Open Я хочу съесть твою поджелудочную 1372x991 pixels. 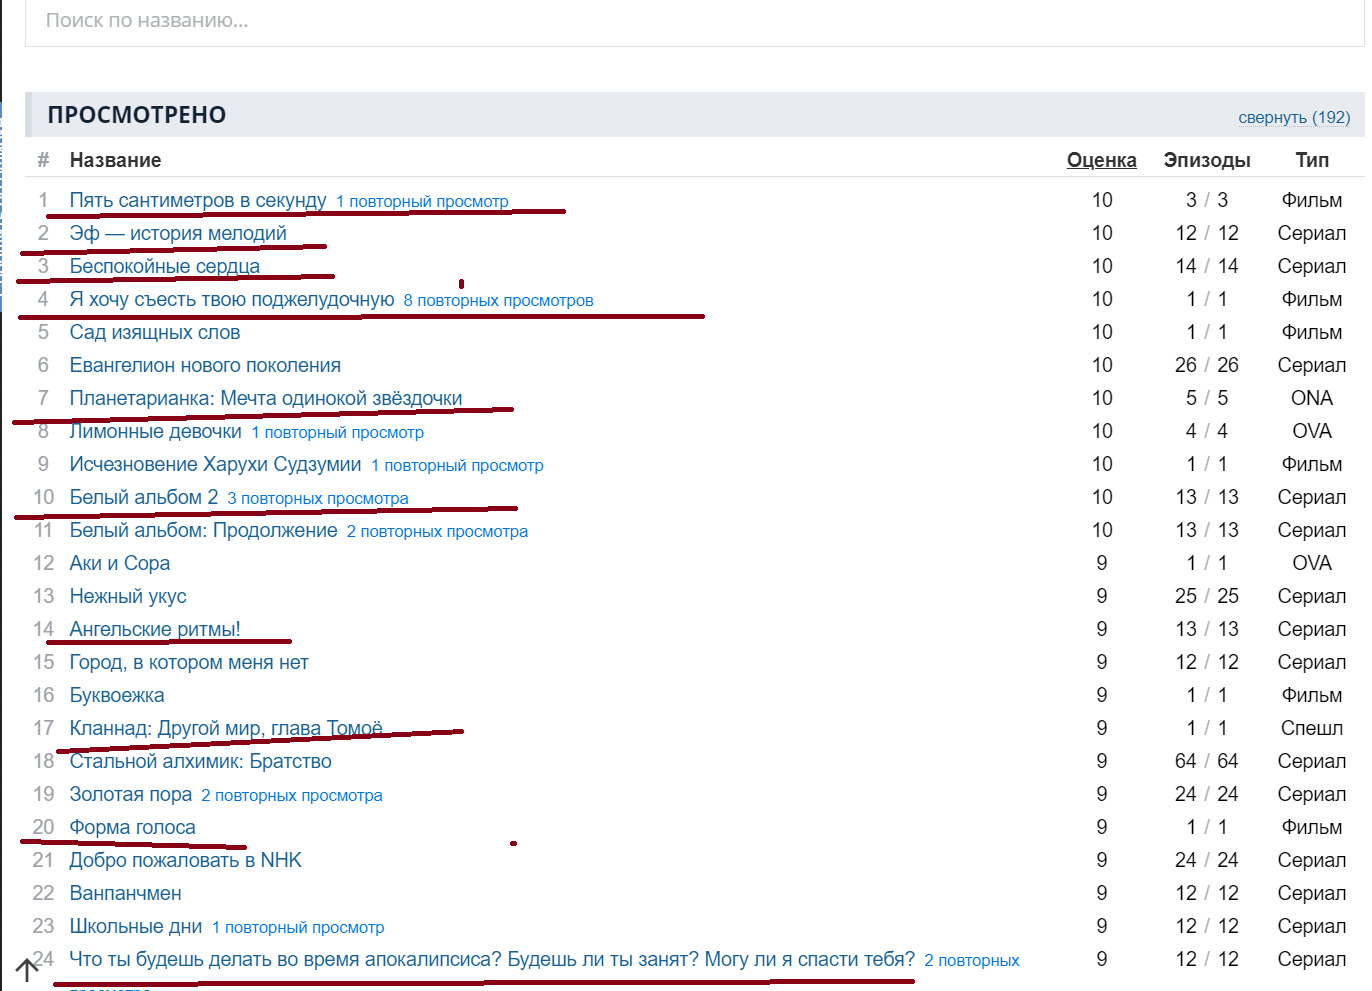click(x=231, y=299)
